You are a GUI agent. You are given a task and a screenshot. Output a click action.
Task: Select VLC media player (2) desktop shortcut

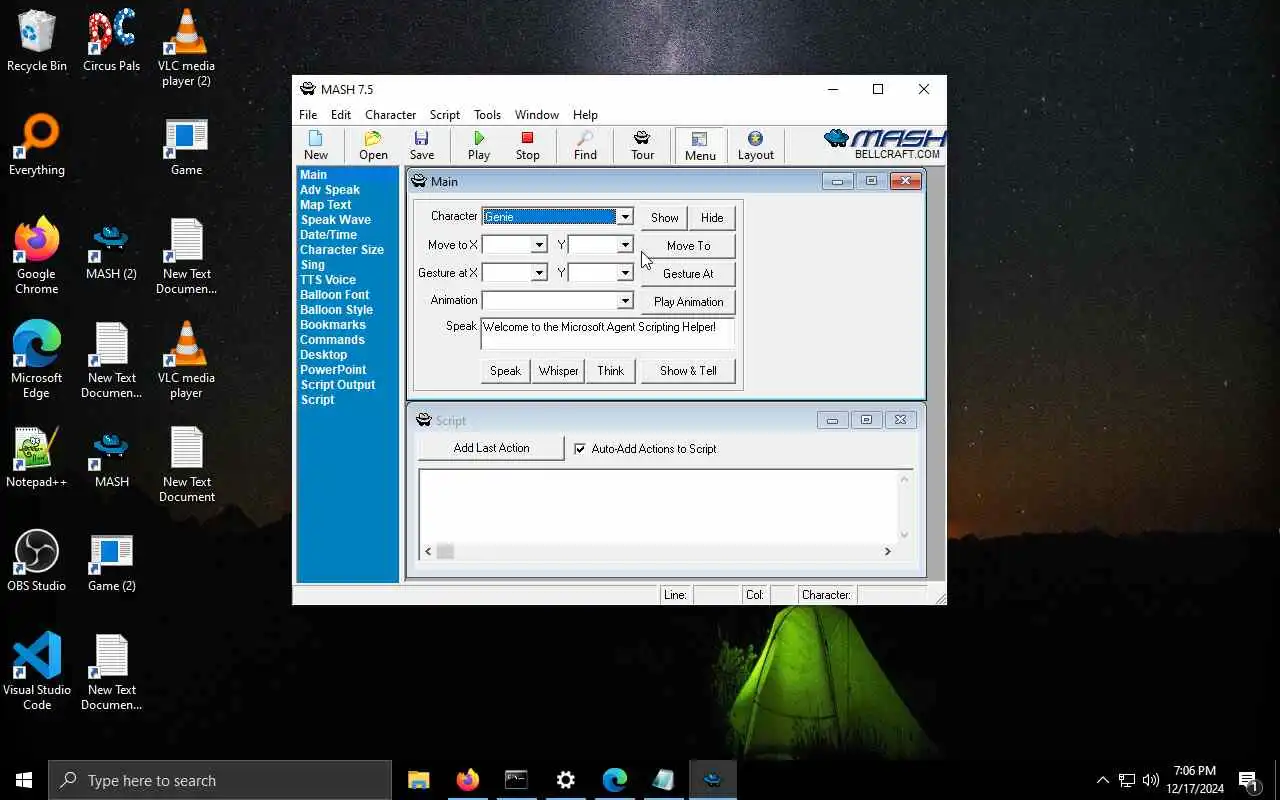coord(186,48)
